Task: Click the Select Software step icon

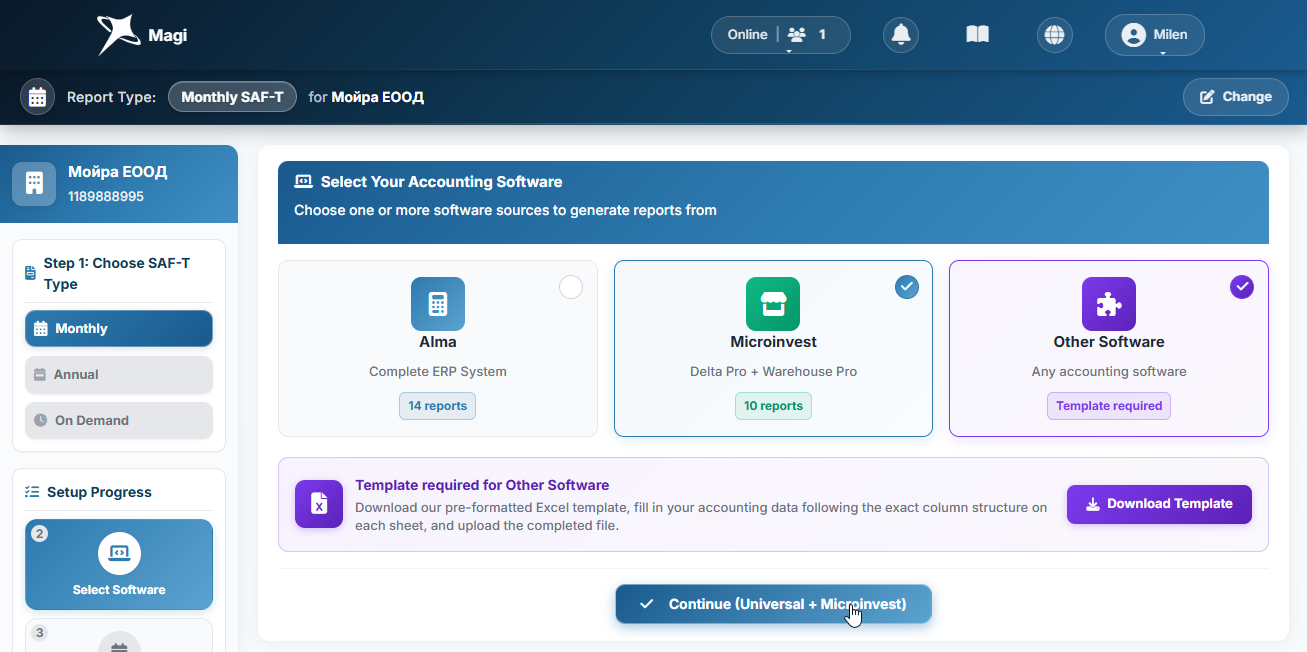Action: tap(119, 553)
